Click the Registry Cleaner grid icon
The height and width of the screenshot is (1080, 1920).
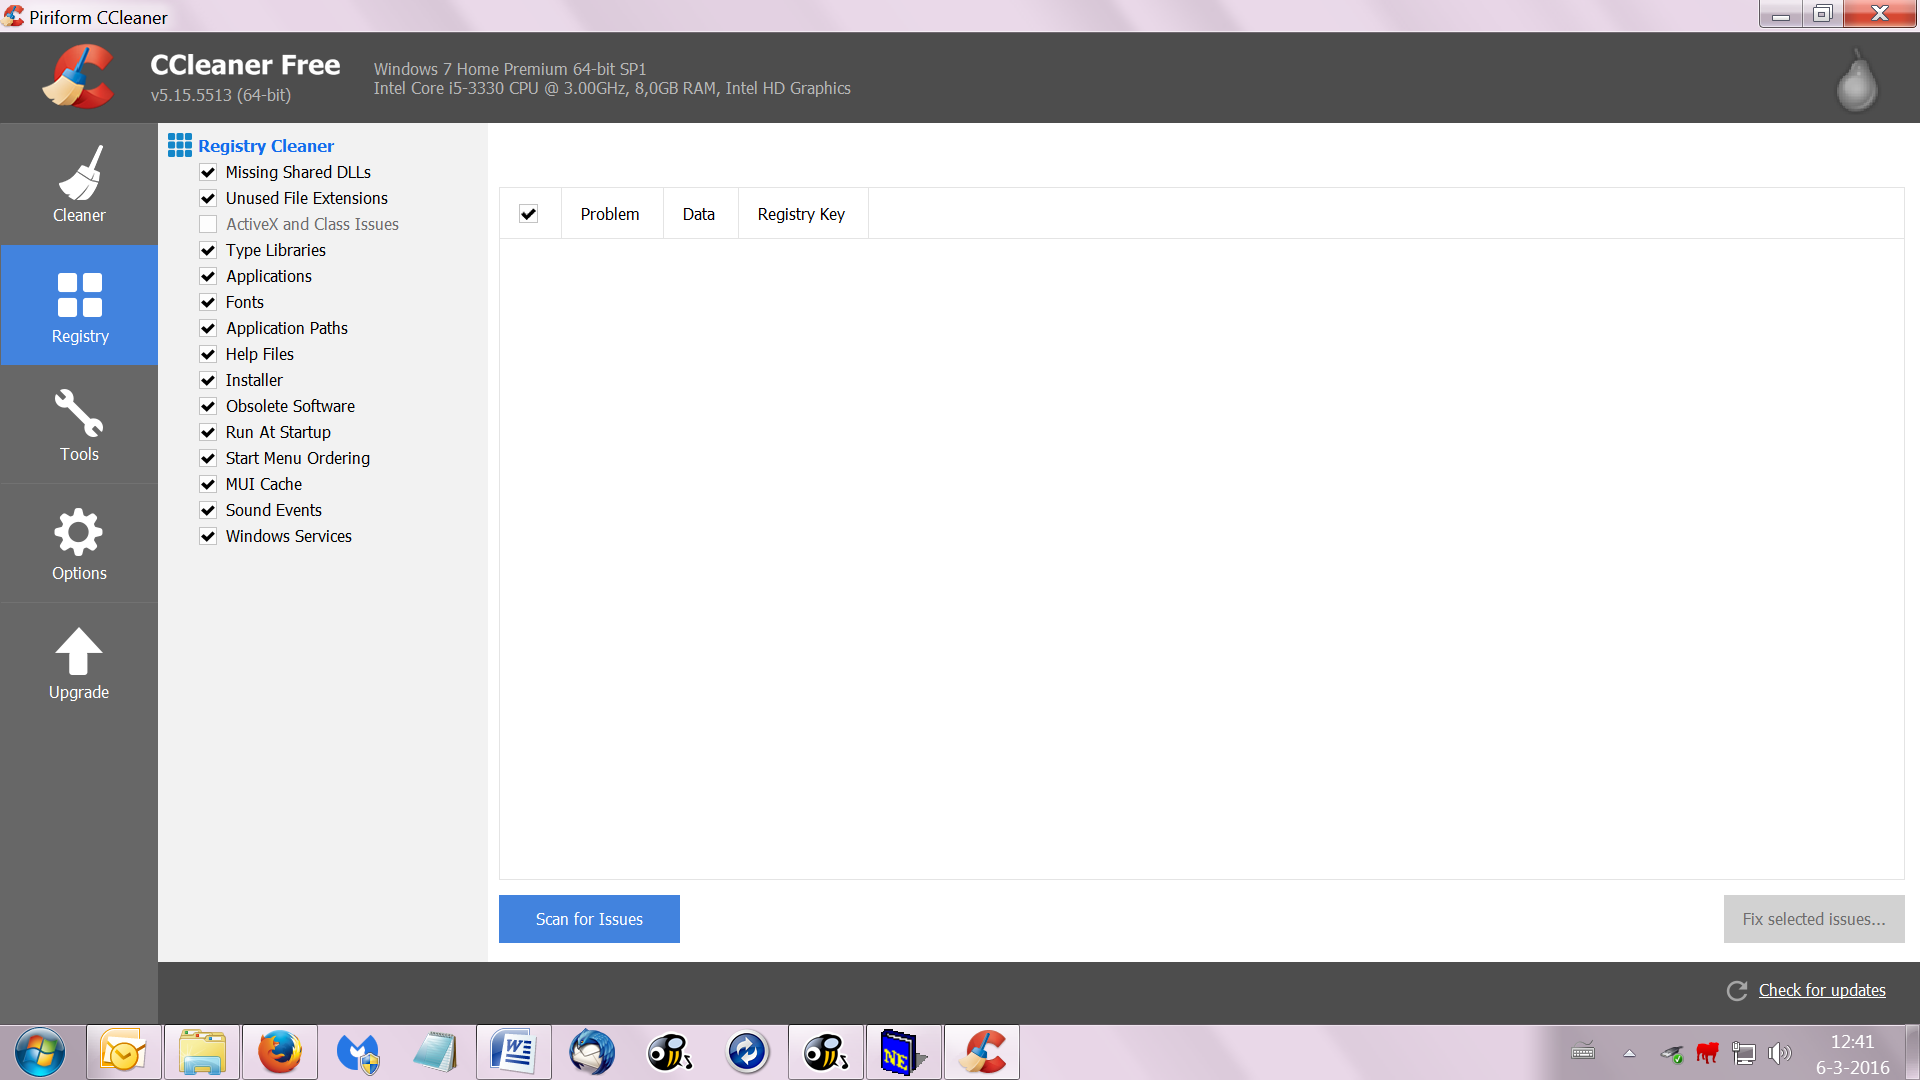click(180, 145)
